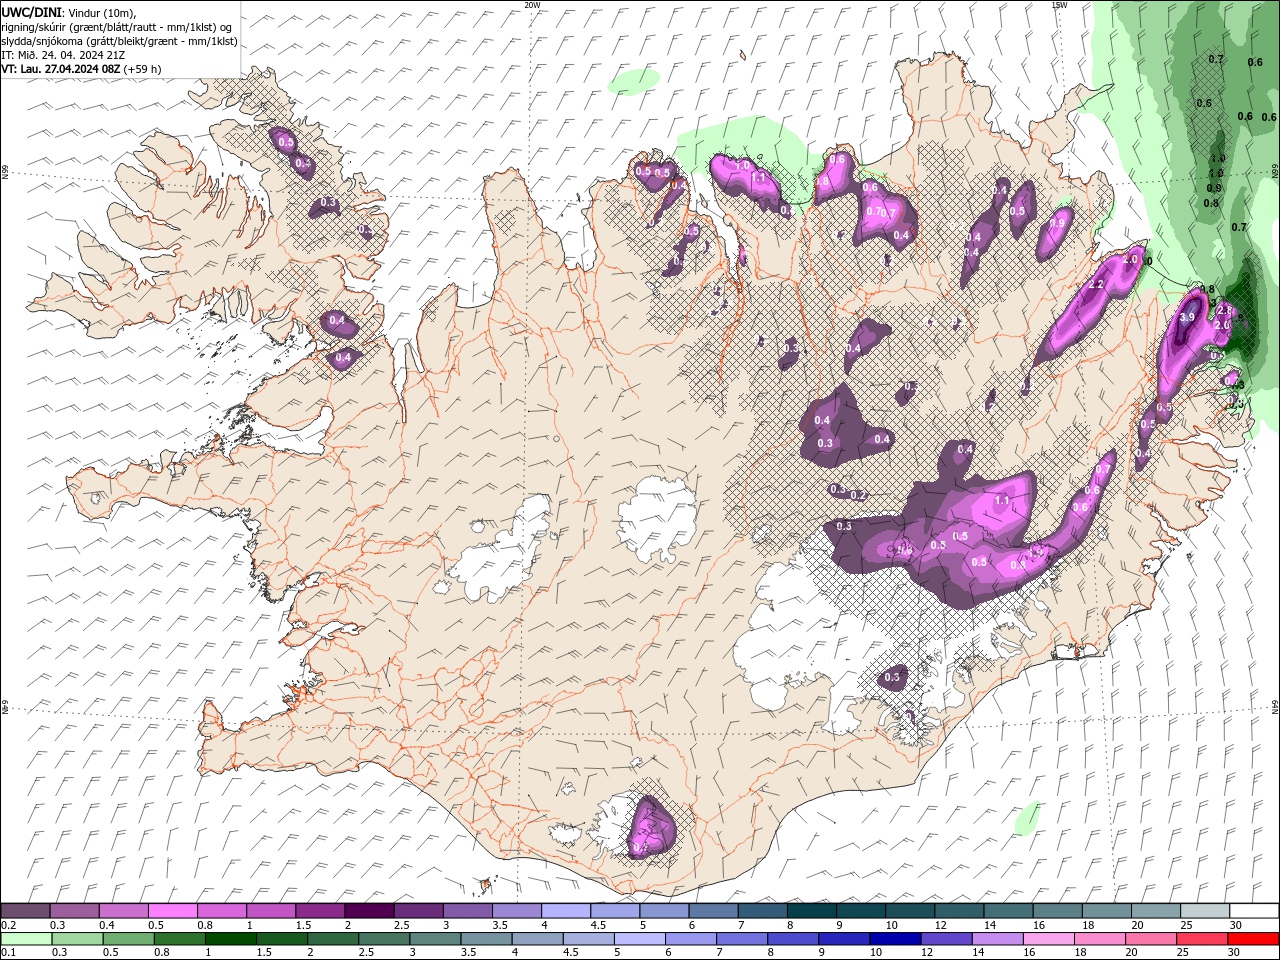Click the '20W' meridian label at top
1280x960 pixels.
pos(532,5)
